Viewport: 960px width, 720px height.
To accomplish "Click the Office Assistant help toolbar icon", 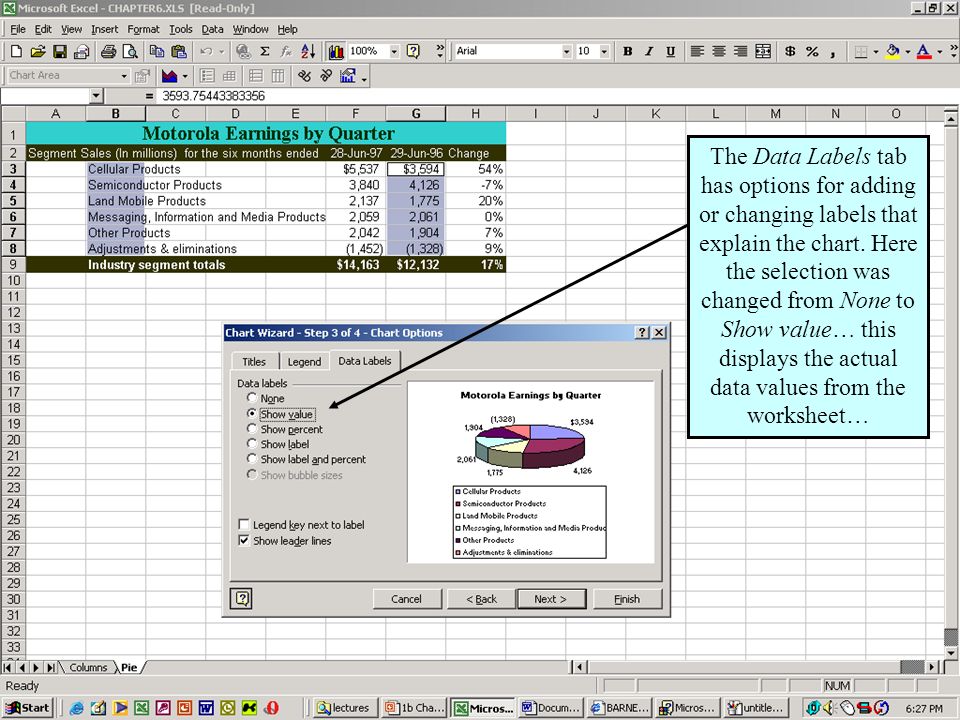I will 414,52.
